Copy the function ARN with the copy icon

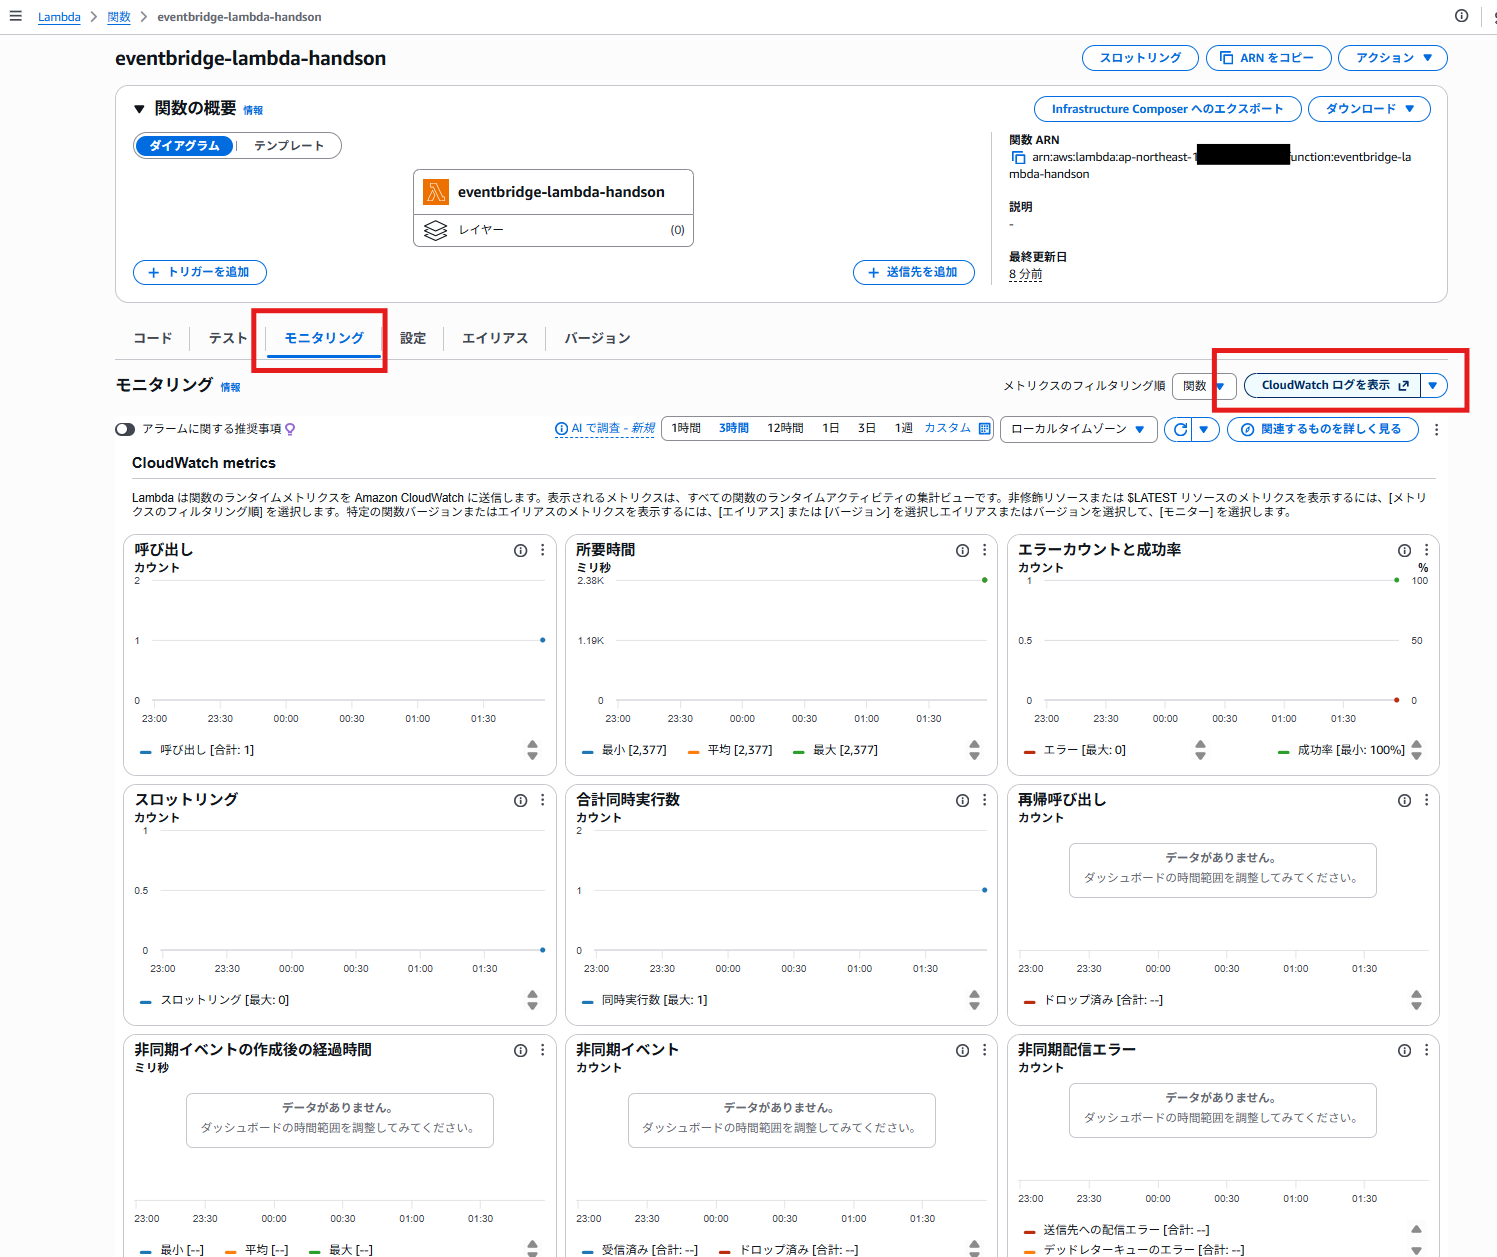pos(1018,158)
